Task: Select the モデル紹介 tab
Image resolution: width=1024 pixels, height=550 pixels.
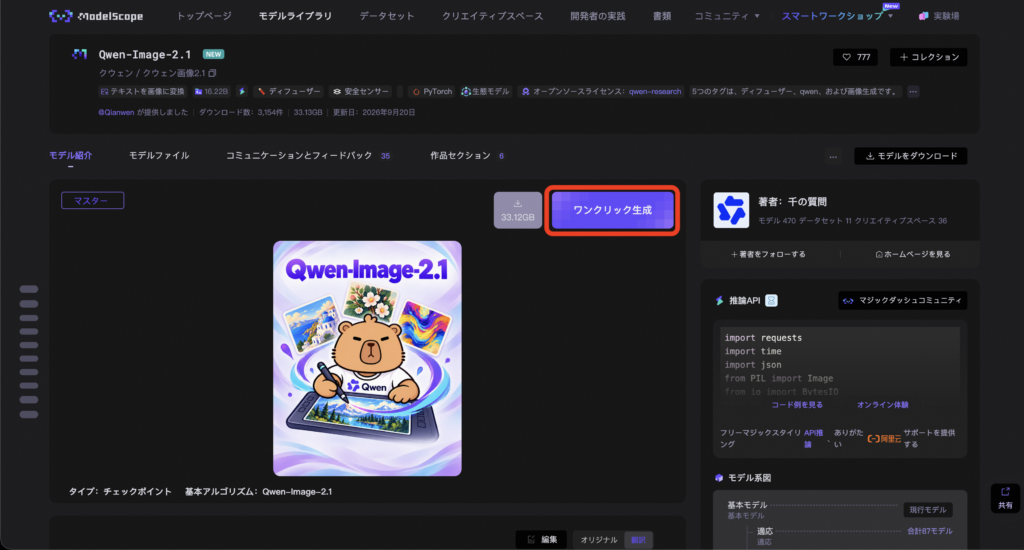Action: tap(71, 155)
